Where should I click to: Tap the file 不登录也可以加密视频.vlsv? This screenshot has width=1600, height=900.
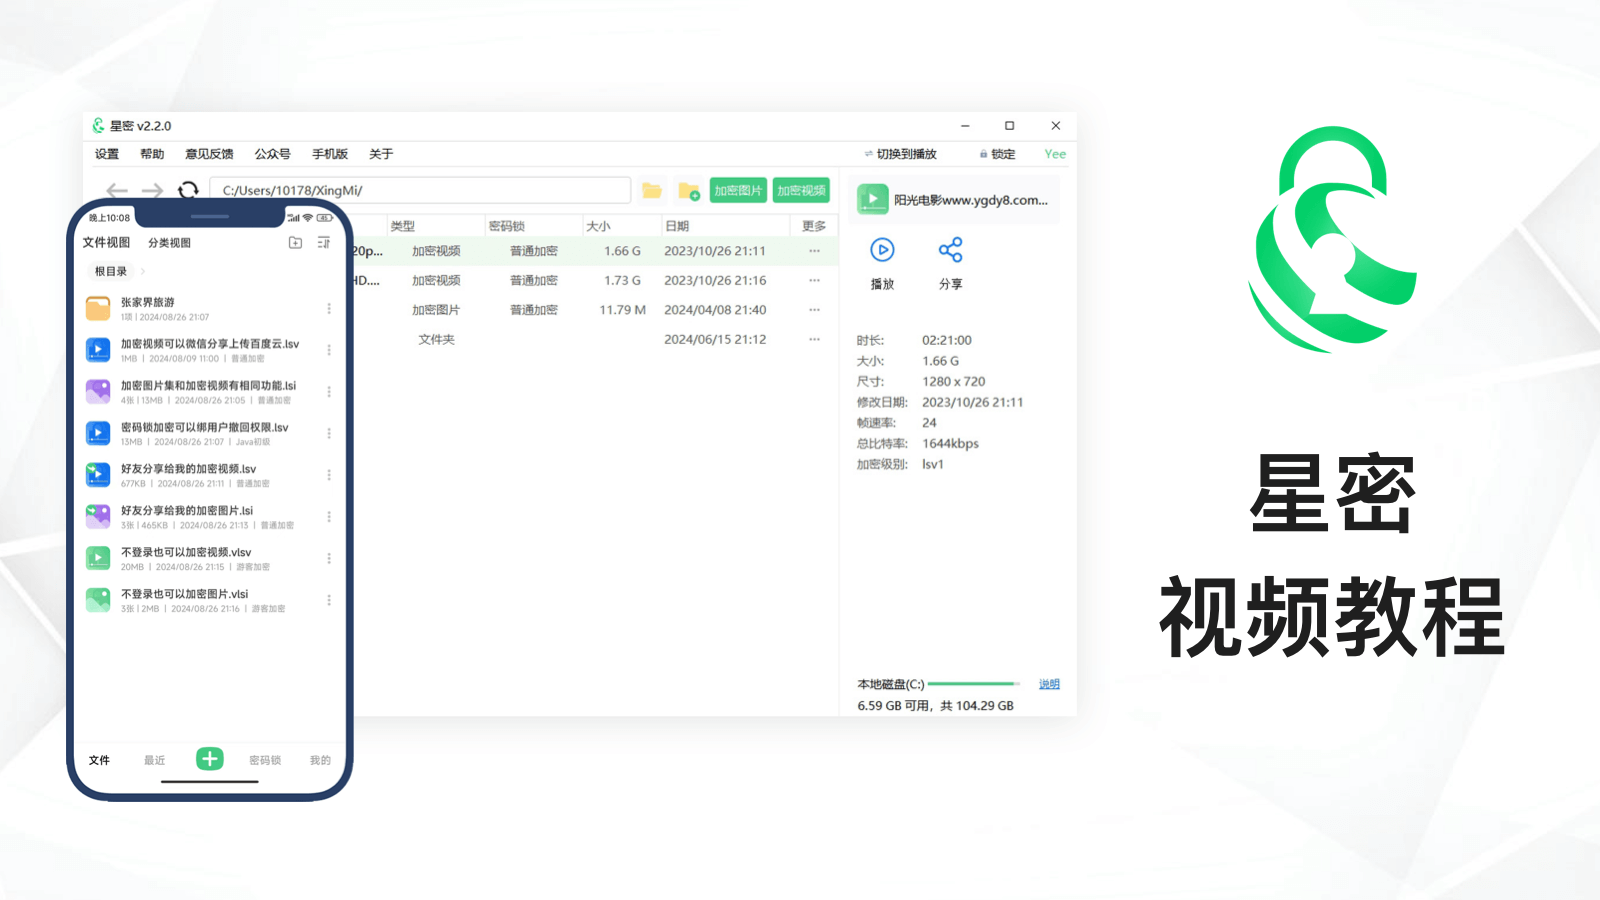[x=208, y=558]
